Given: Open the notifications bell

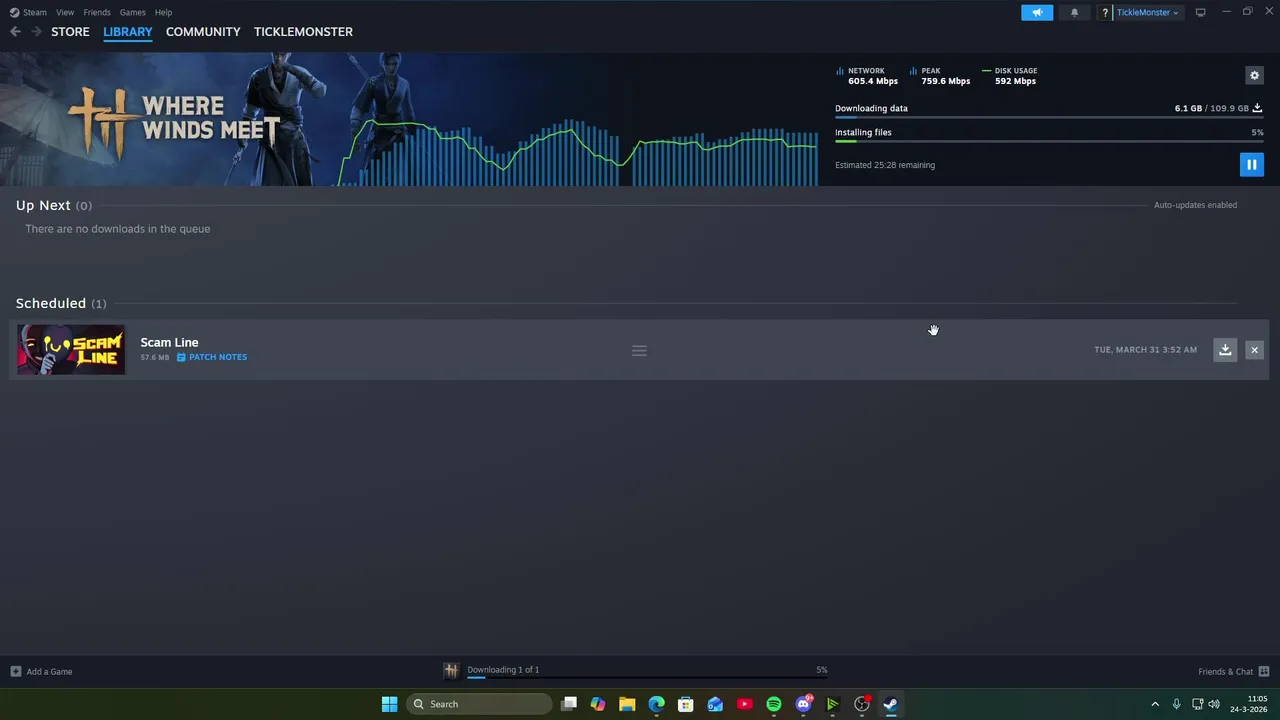Looking at the screenshot, I should (x=1075, y=12).
